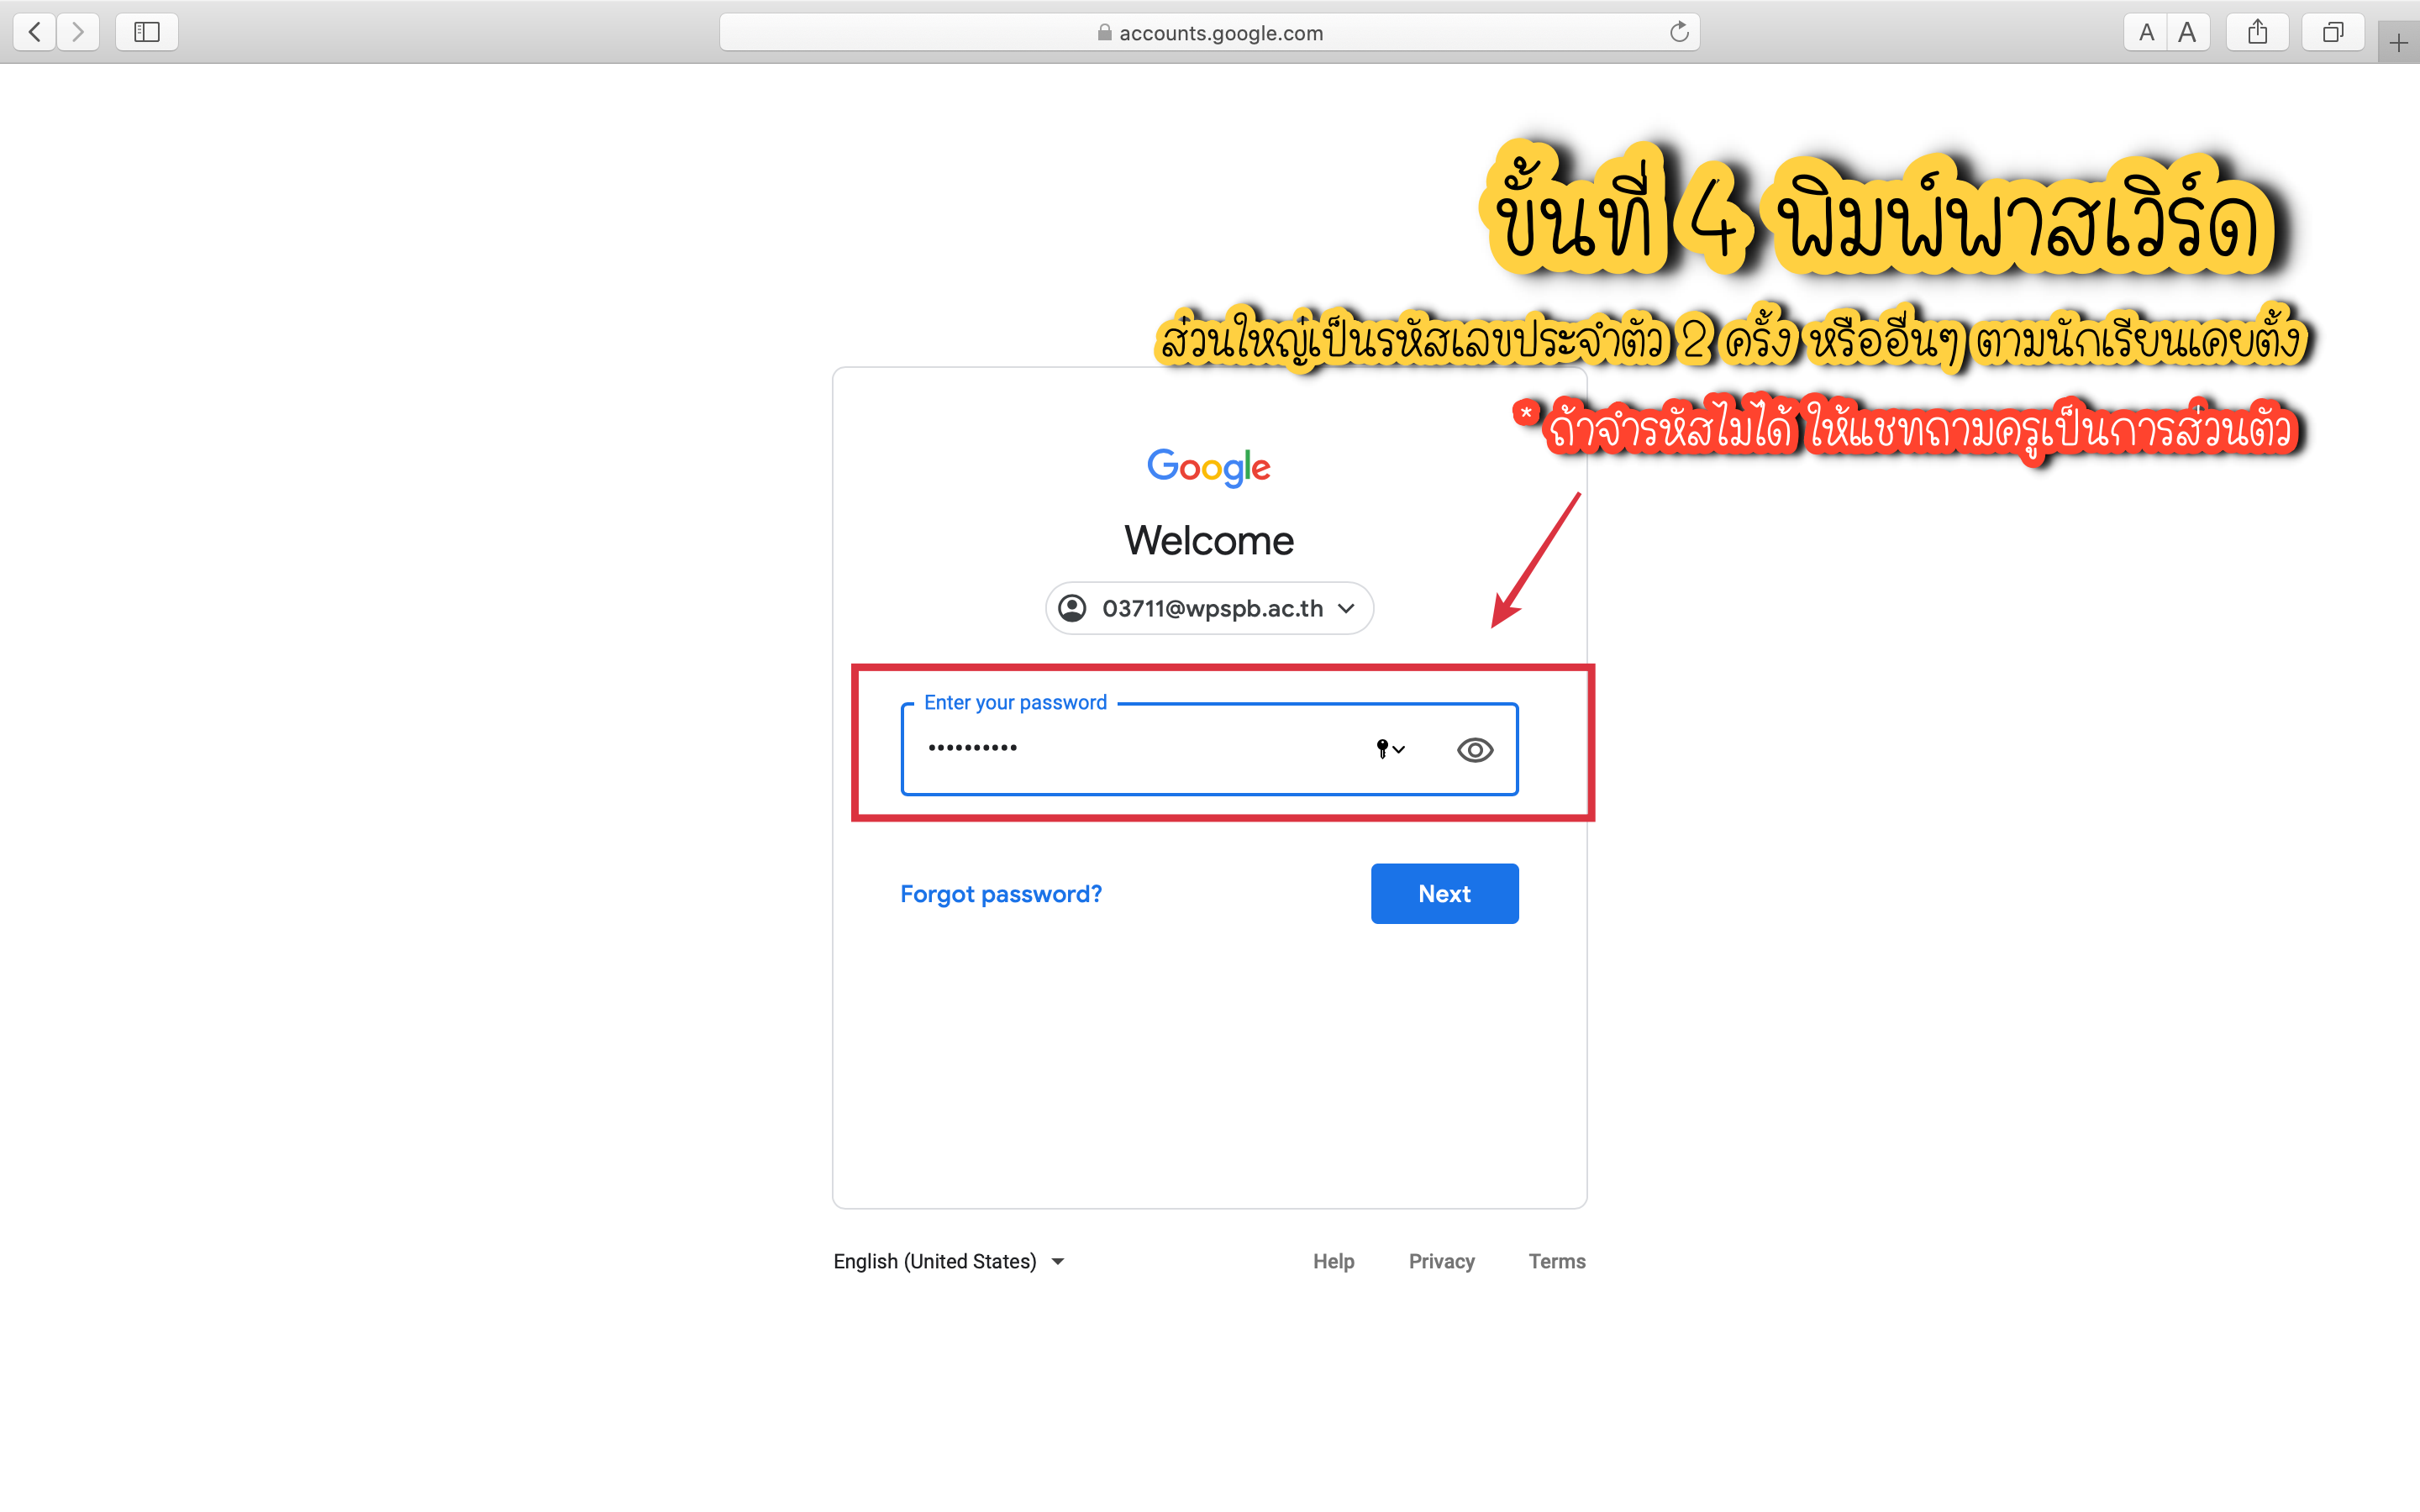Click the Safari forward arrow button
The width and height of the screenshot is (2420, 1512).
(78, 32)
